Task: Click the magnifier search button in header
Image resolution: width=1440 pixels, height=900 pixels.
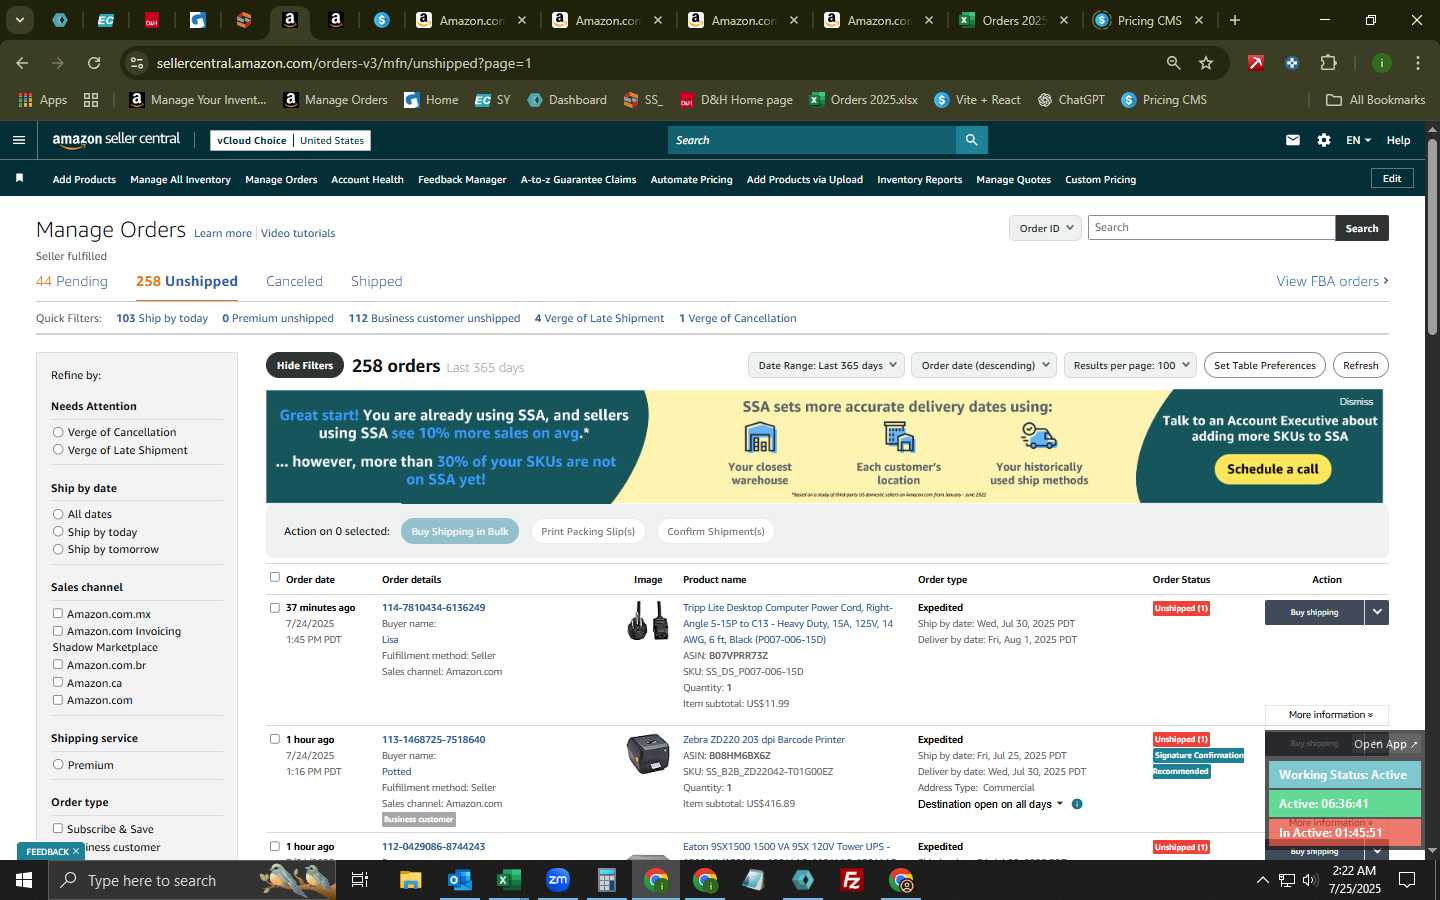Action: pyautogui.click(x=971, y=140)
